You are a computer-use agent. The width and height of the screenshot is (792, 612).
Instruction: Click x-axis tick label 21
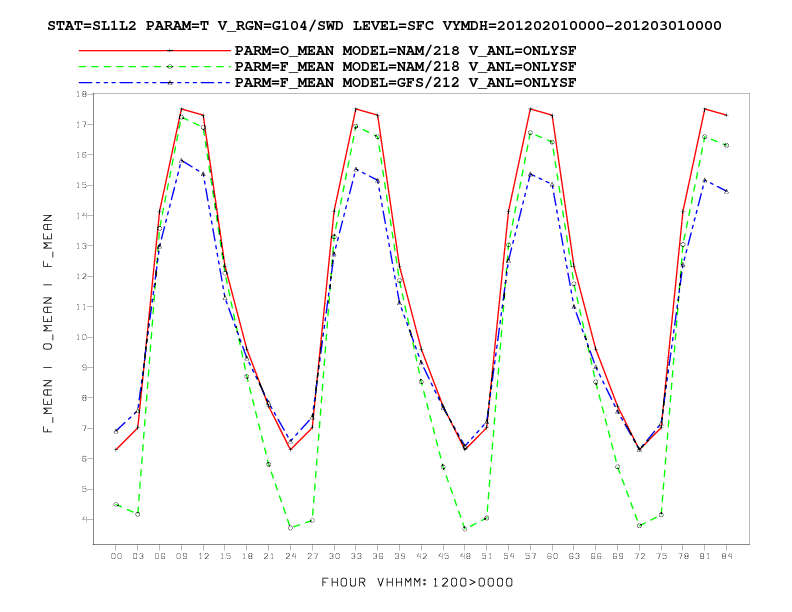(x=269, y=556)
